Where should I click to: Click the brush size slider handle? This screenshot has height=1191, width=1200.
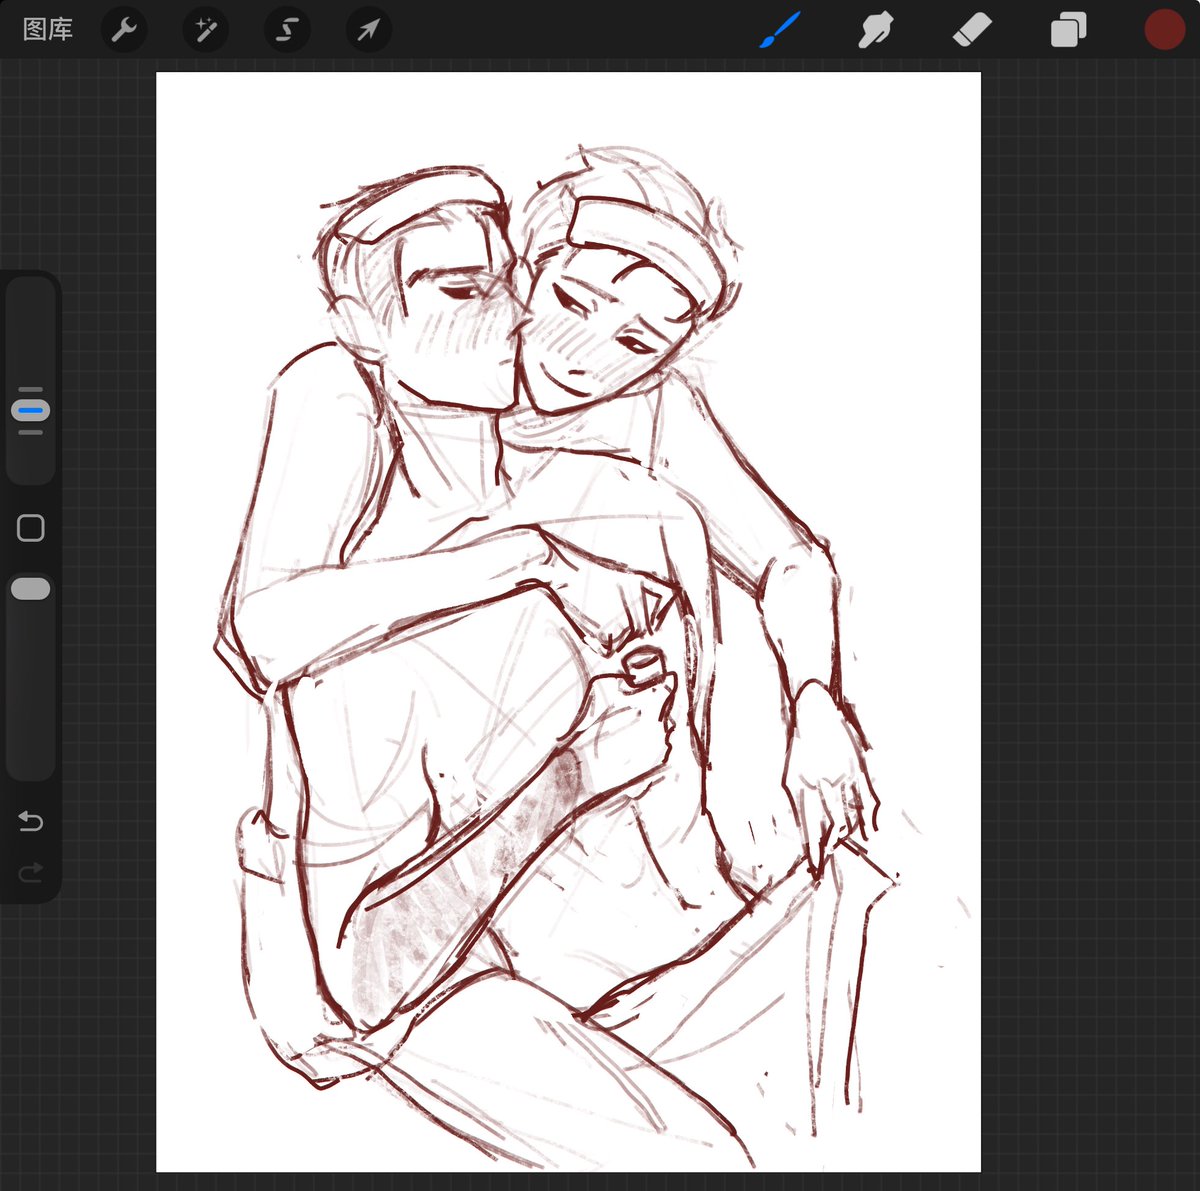pyautogui.click(x=31, y=410)
